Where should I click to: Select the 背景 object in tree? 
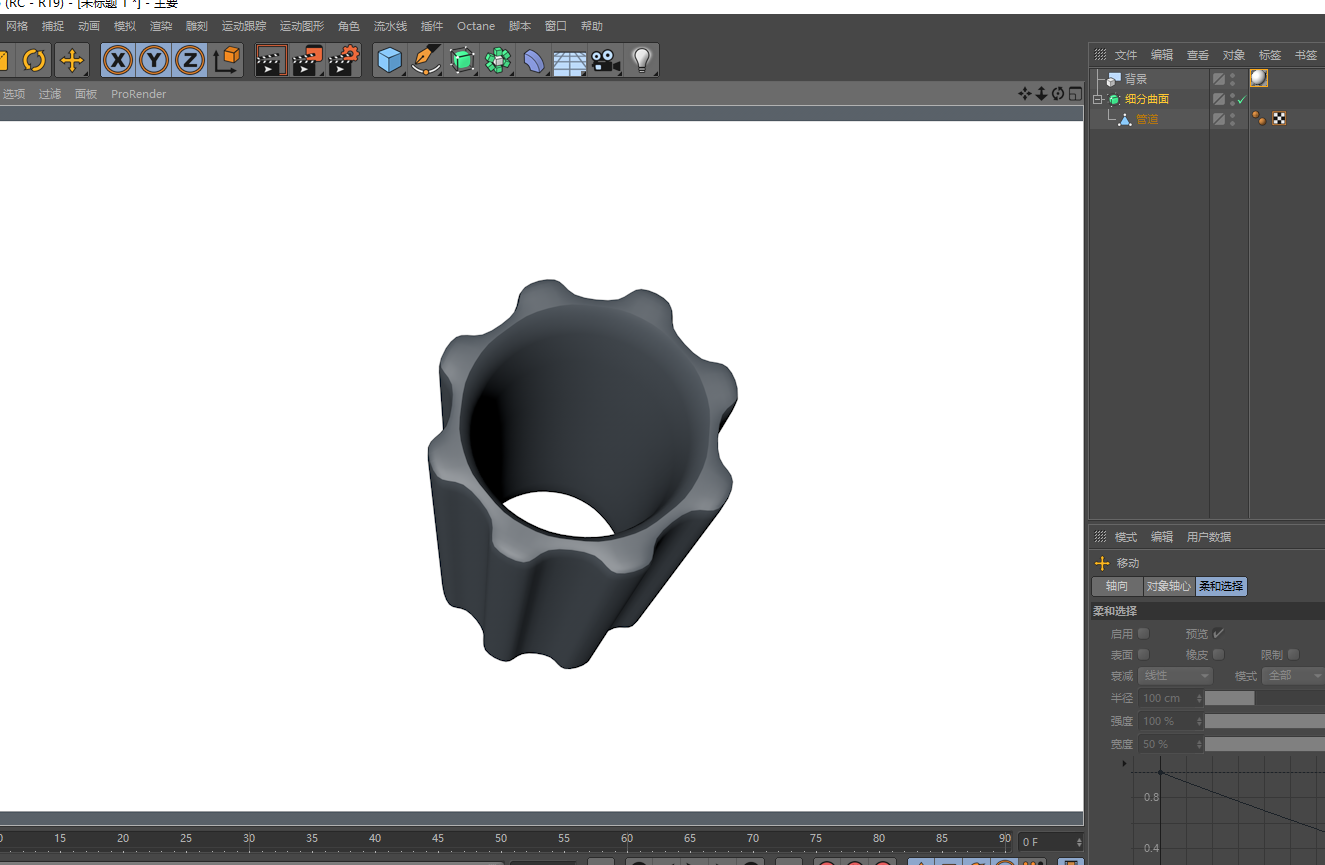[x=1136, y=79]
